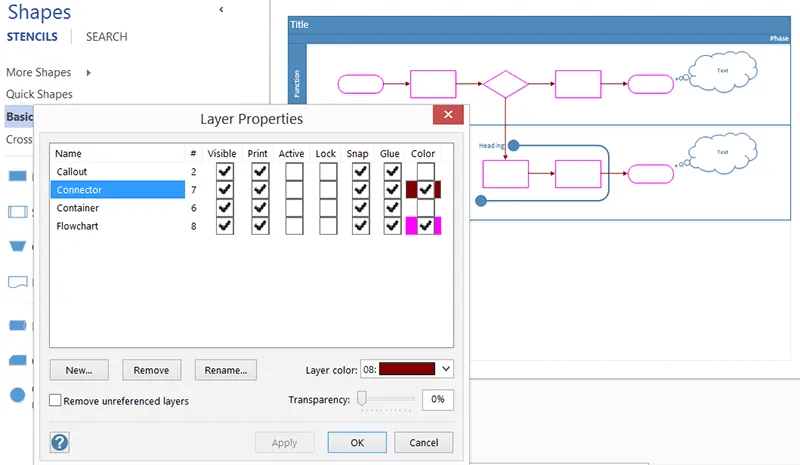Collapse the Shapes pane arrow

point(221,9)
